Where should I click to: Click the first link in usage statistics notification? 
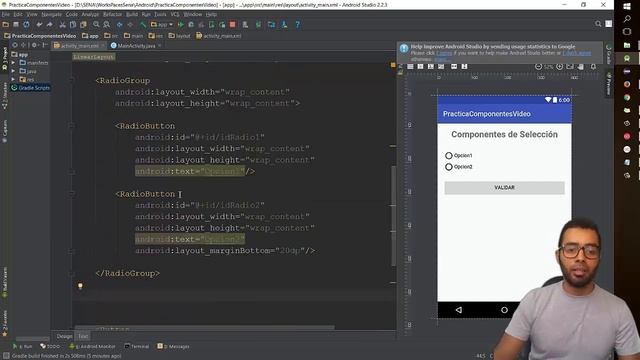[x=444, y=53]
